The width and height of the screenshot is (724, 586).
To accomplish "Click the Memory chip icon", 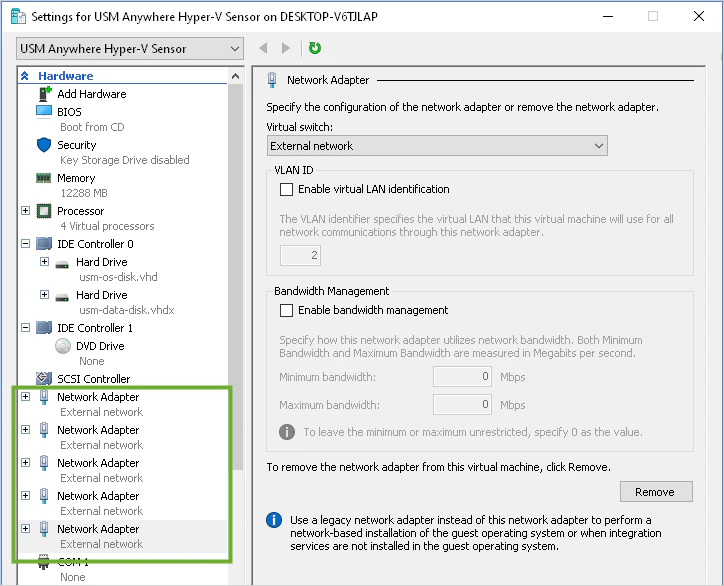I will pos(43,178).
